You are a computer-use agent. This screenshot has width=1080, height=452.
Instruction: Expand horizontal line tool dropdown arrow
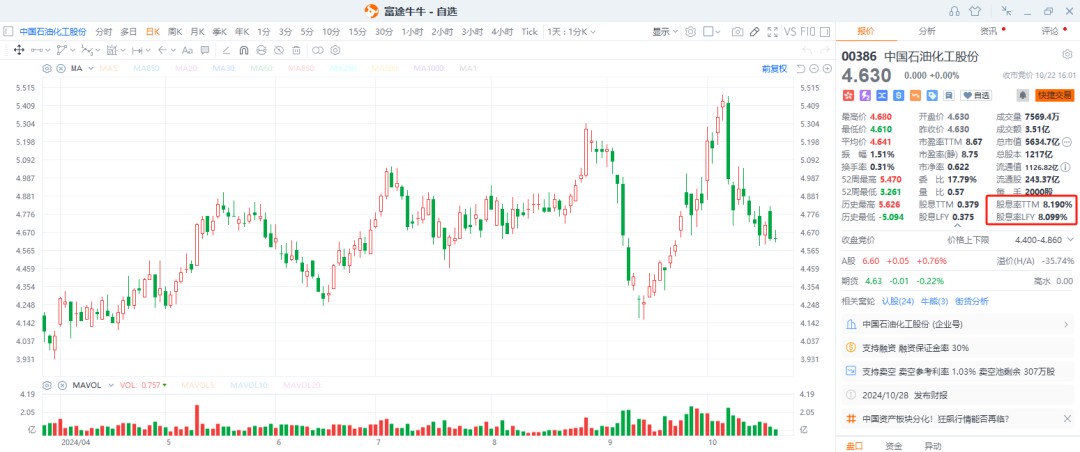(x=47, y=50)
